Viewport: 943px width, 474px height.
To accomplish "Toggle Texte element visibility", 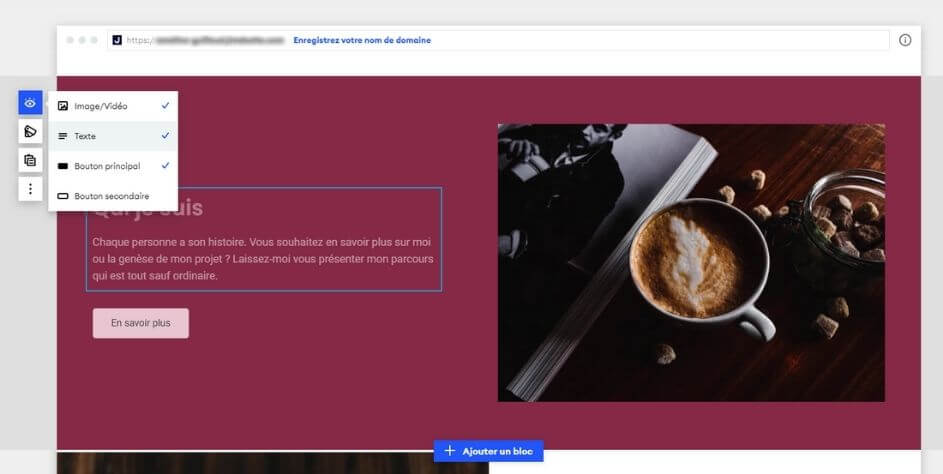I will tap(113, 136).
